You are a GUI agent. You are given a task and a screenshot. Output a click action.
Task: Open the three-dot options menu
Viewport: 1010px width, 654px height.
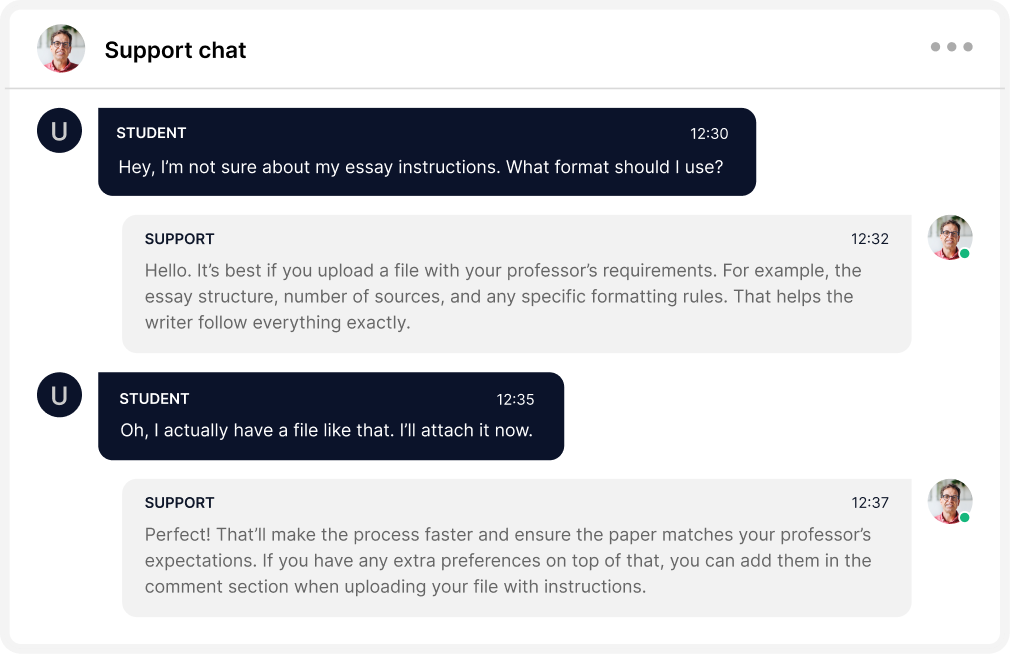[951, 47]
